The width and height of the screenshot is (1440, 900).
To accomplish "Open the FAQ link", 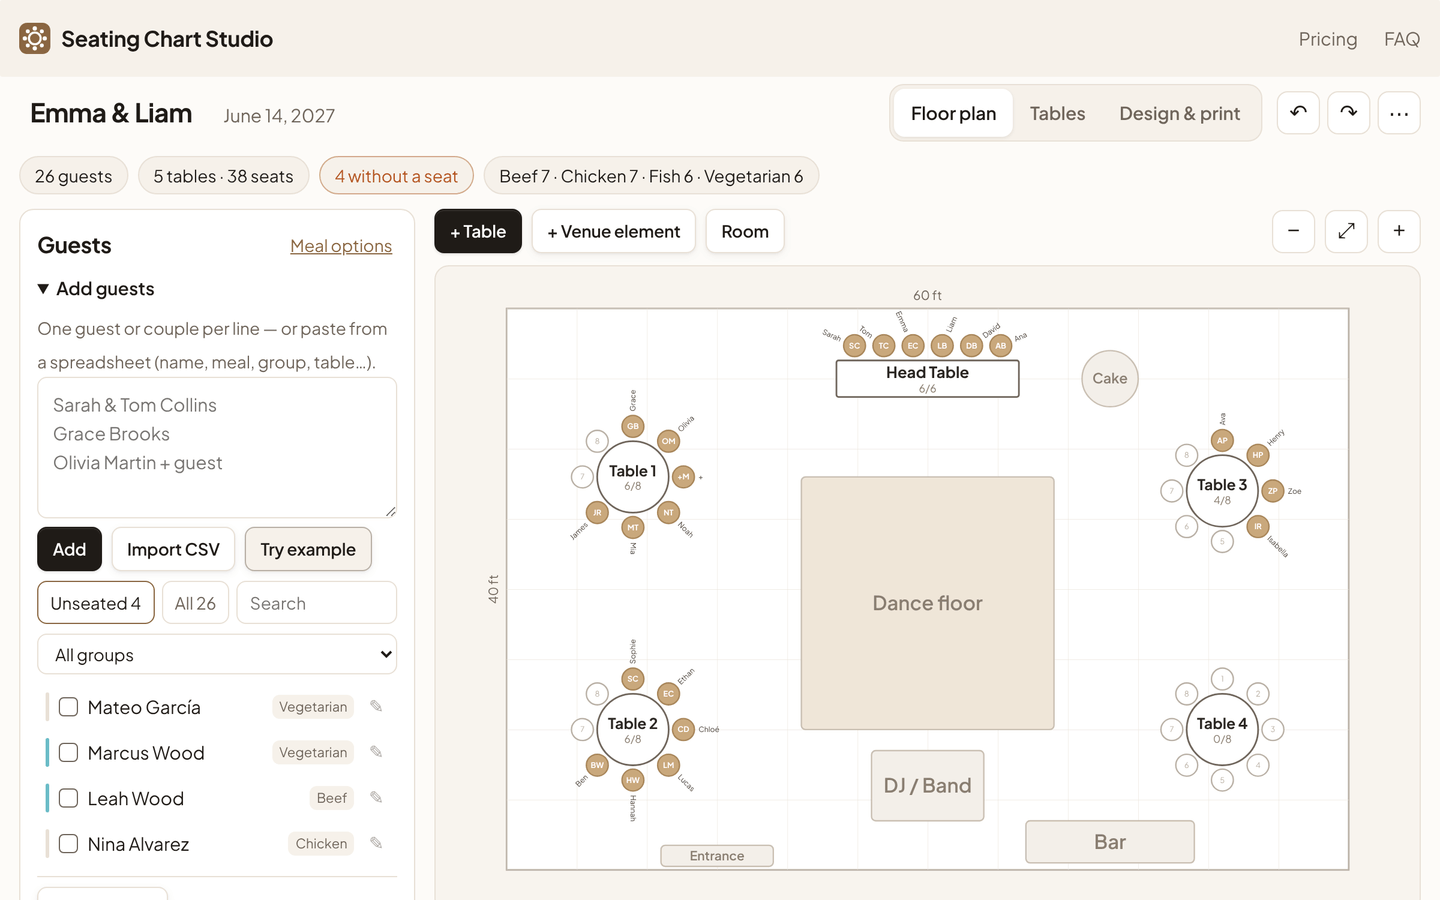I will pyautogui.click(x=1402, y=39).
